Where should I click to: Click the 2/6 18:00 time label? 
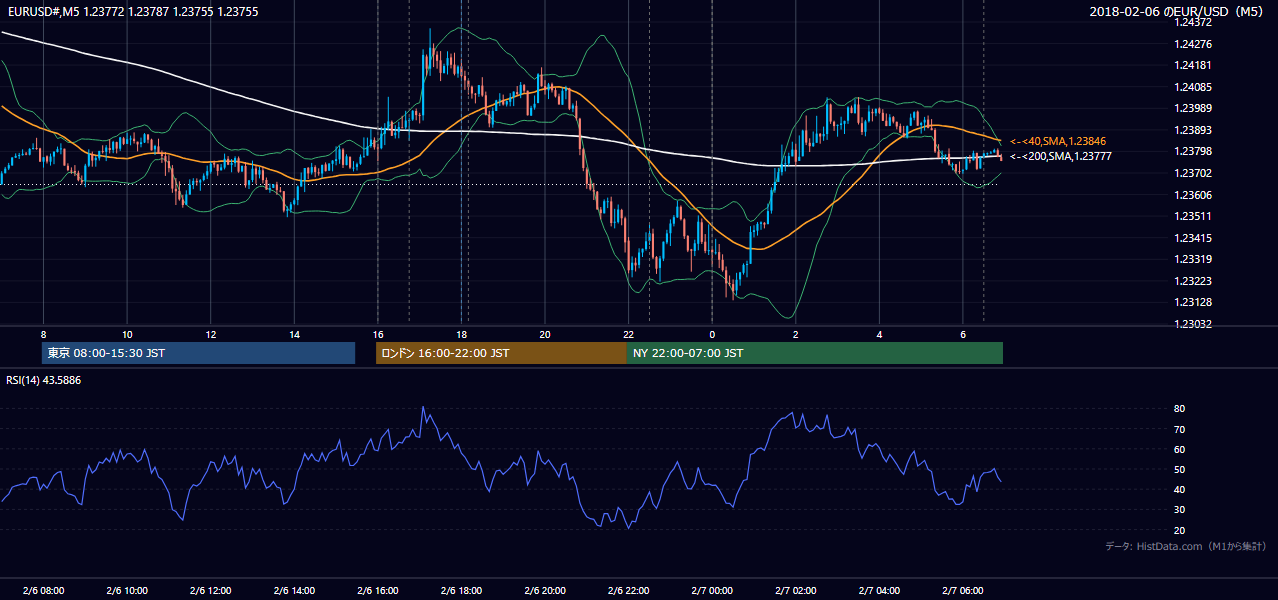pyautogui.click(x=462, y=590)
